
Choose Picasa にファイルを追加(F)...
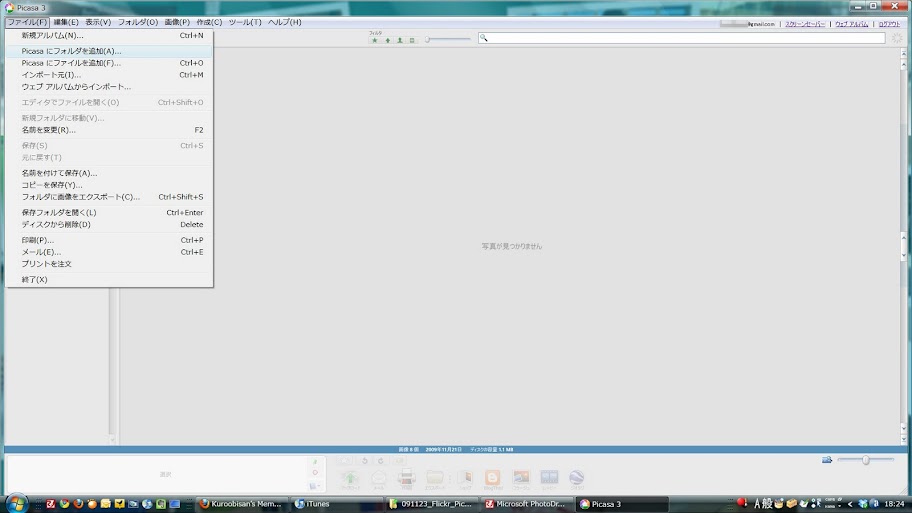(109, 63)
